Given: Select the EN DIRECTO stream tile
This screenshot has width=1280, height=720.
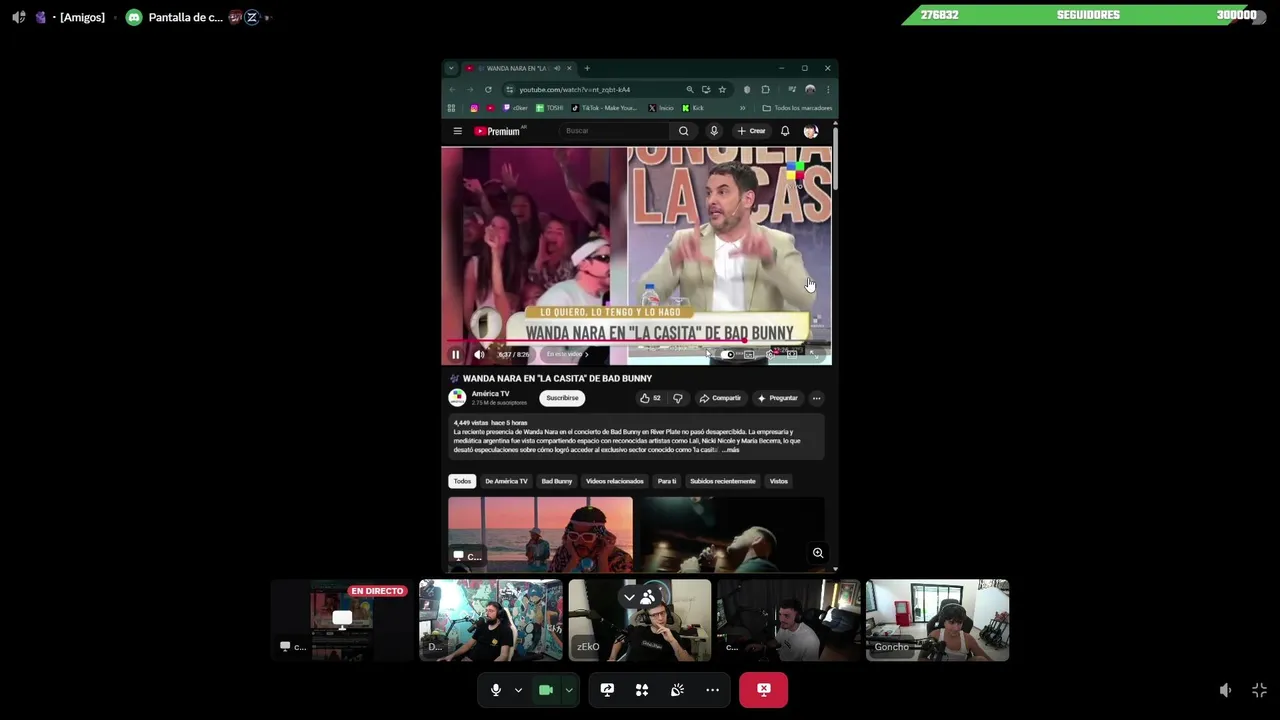Looking at the screenshot, I should click(x=341, y=620).
